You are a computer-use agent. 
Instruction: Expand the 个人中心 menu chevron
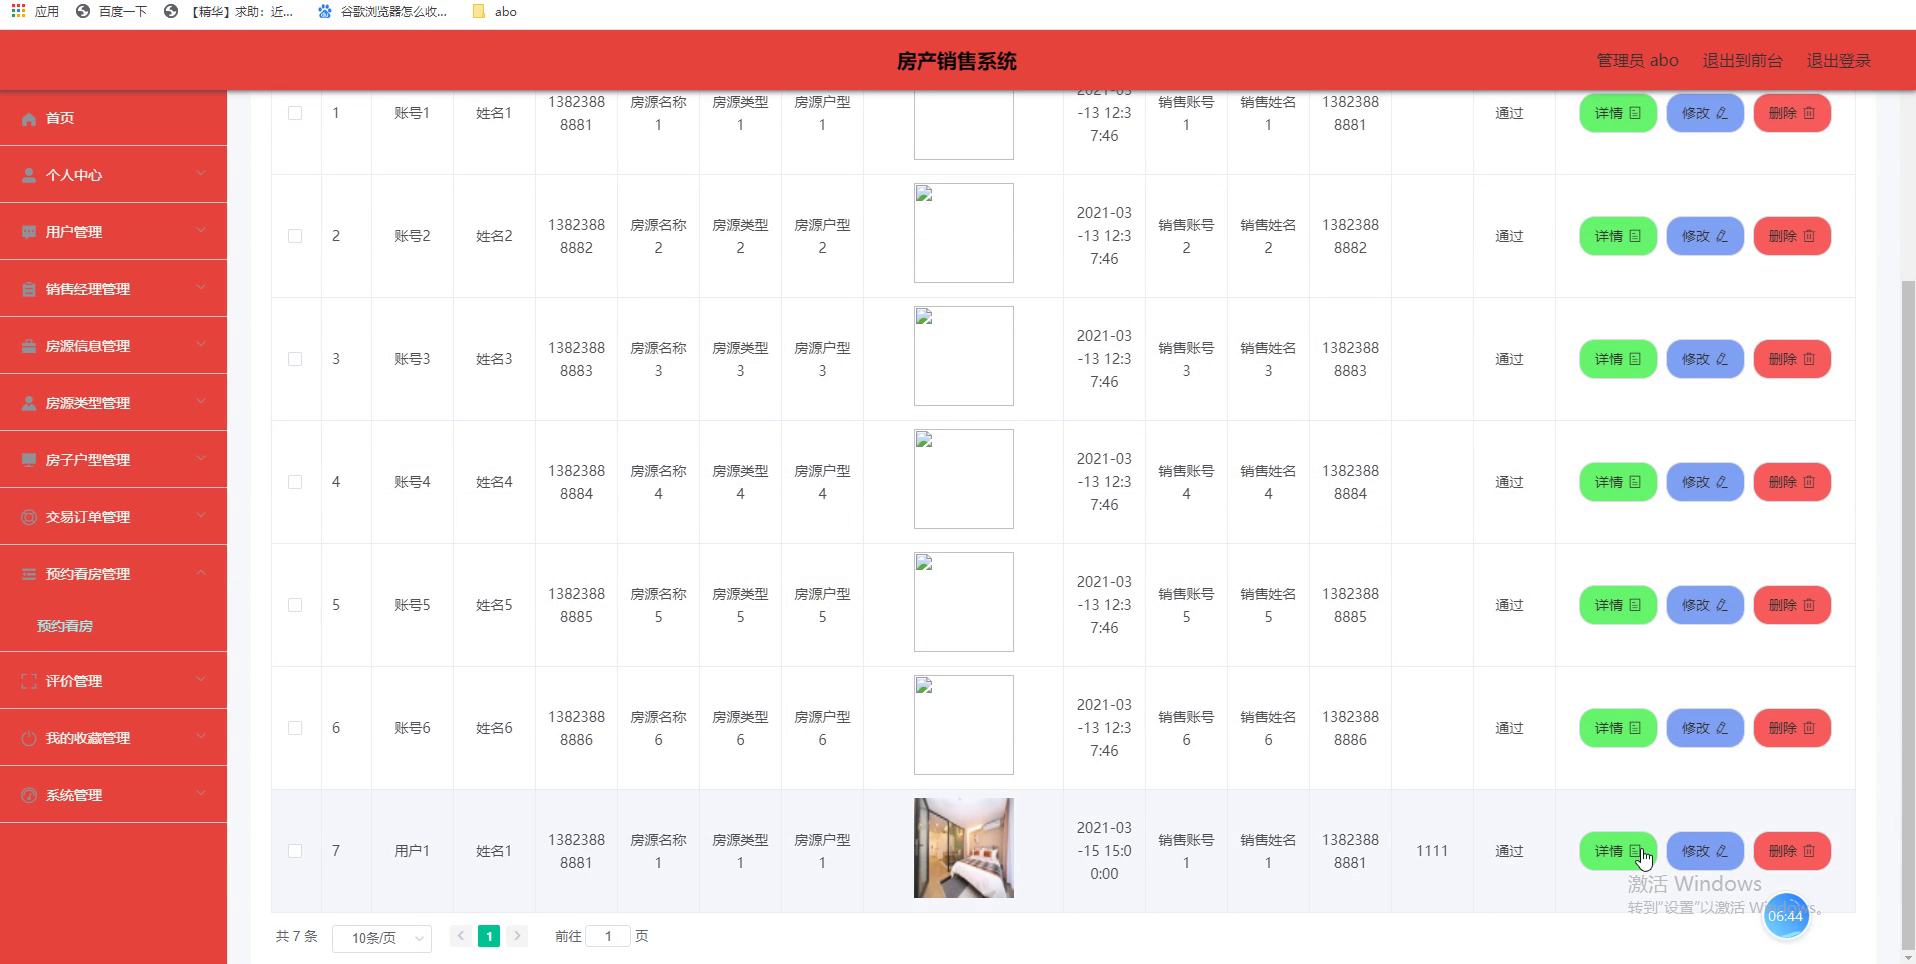click(201, 174)
